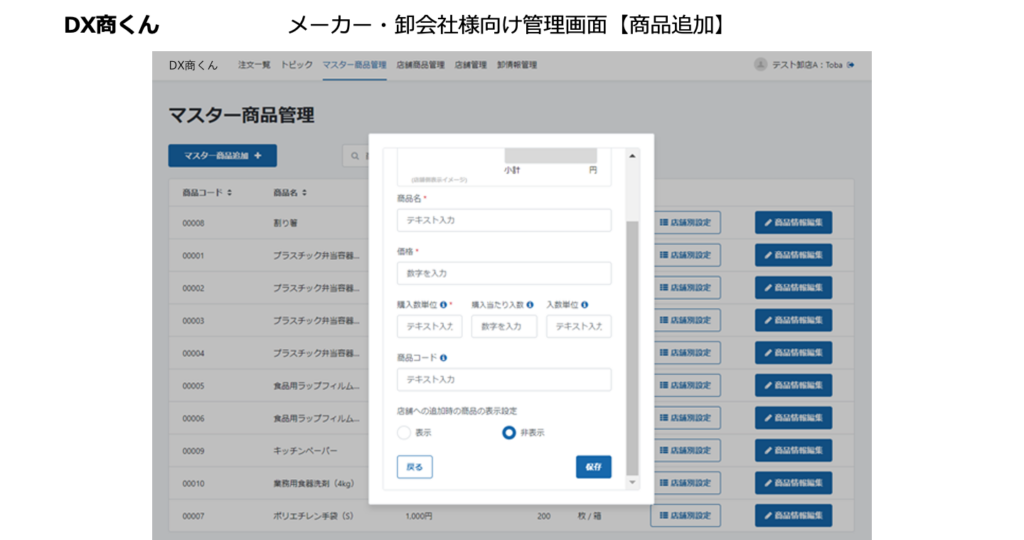Click the マスター商品追加 button
The height and width of the screenshot is (540, 1024).
click(222, 156)
